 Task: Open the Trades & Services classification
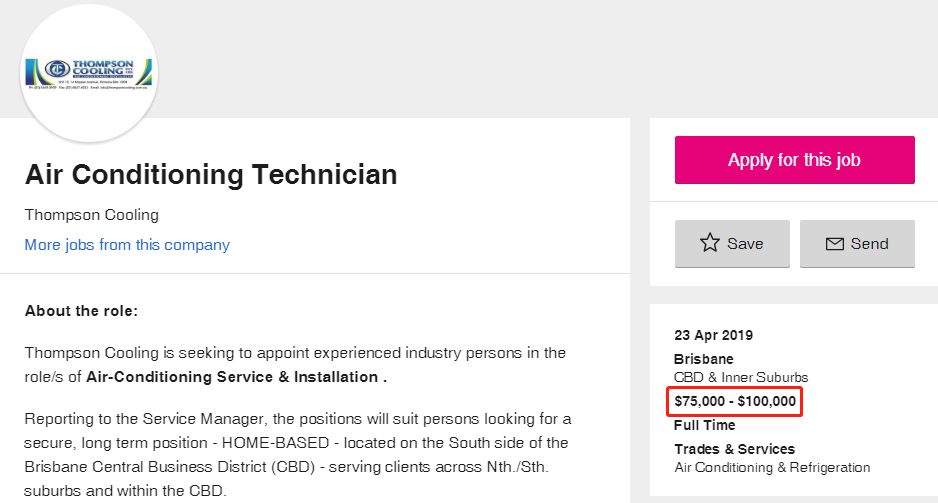click(734, 449)
